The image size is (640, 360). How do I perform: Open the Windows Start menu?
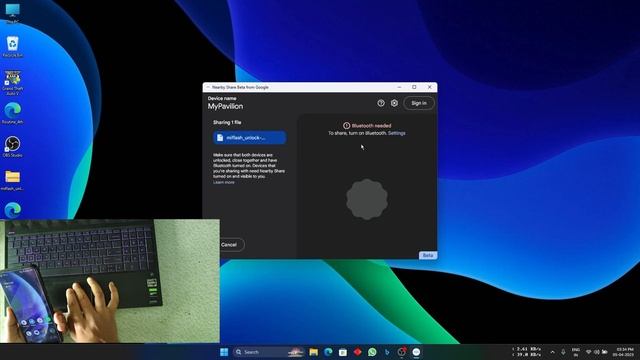coord(224,352)
